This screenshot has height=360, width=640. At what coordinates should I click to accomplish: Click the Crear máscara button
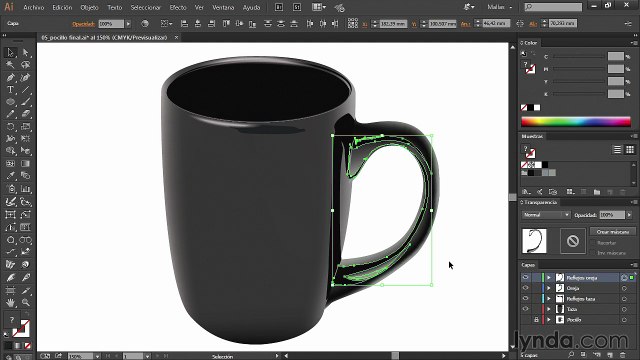pos(613,232)
